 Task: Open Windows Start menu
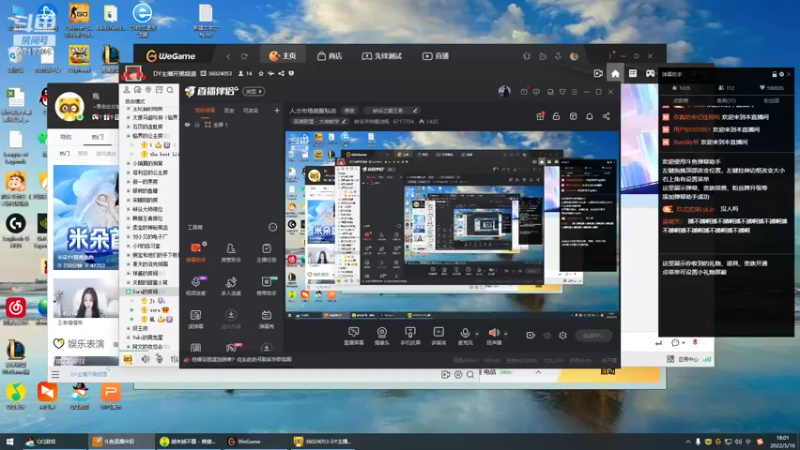click(x=9, y=441)
